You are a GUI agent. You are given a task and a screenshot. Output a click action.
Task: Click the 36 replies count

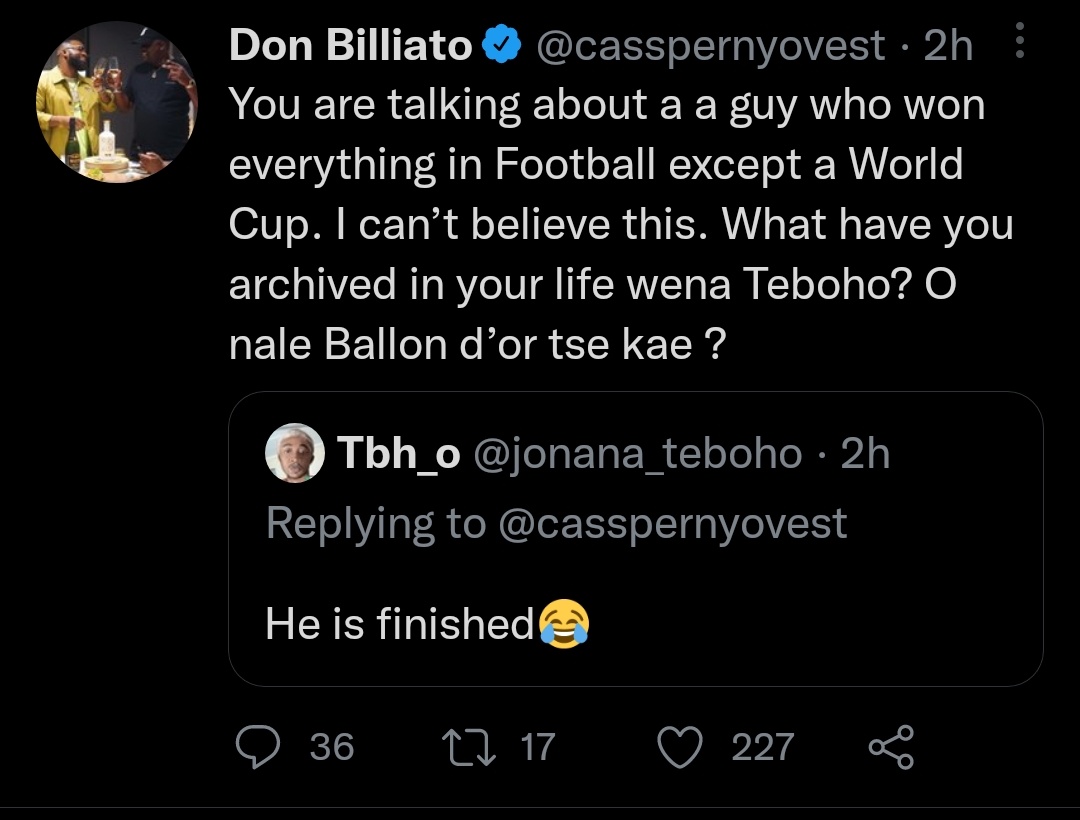(332, 747)
